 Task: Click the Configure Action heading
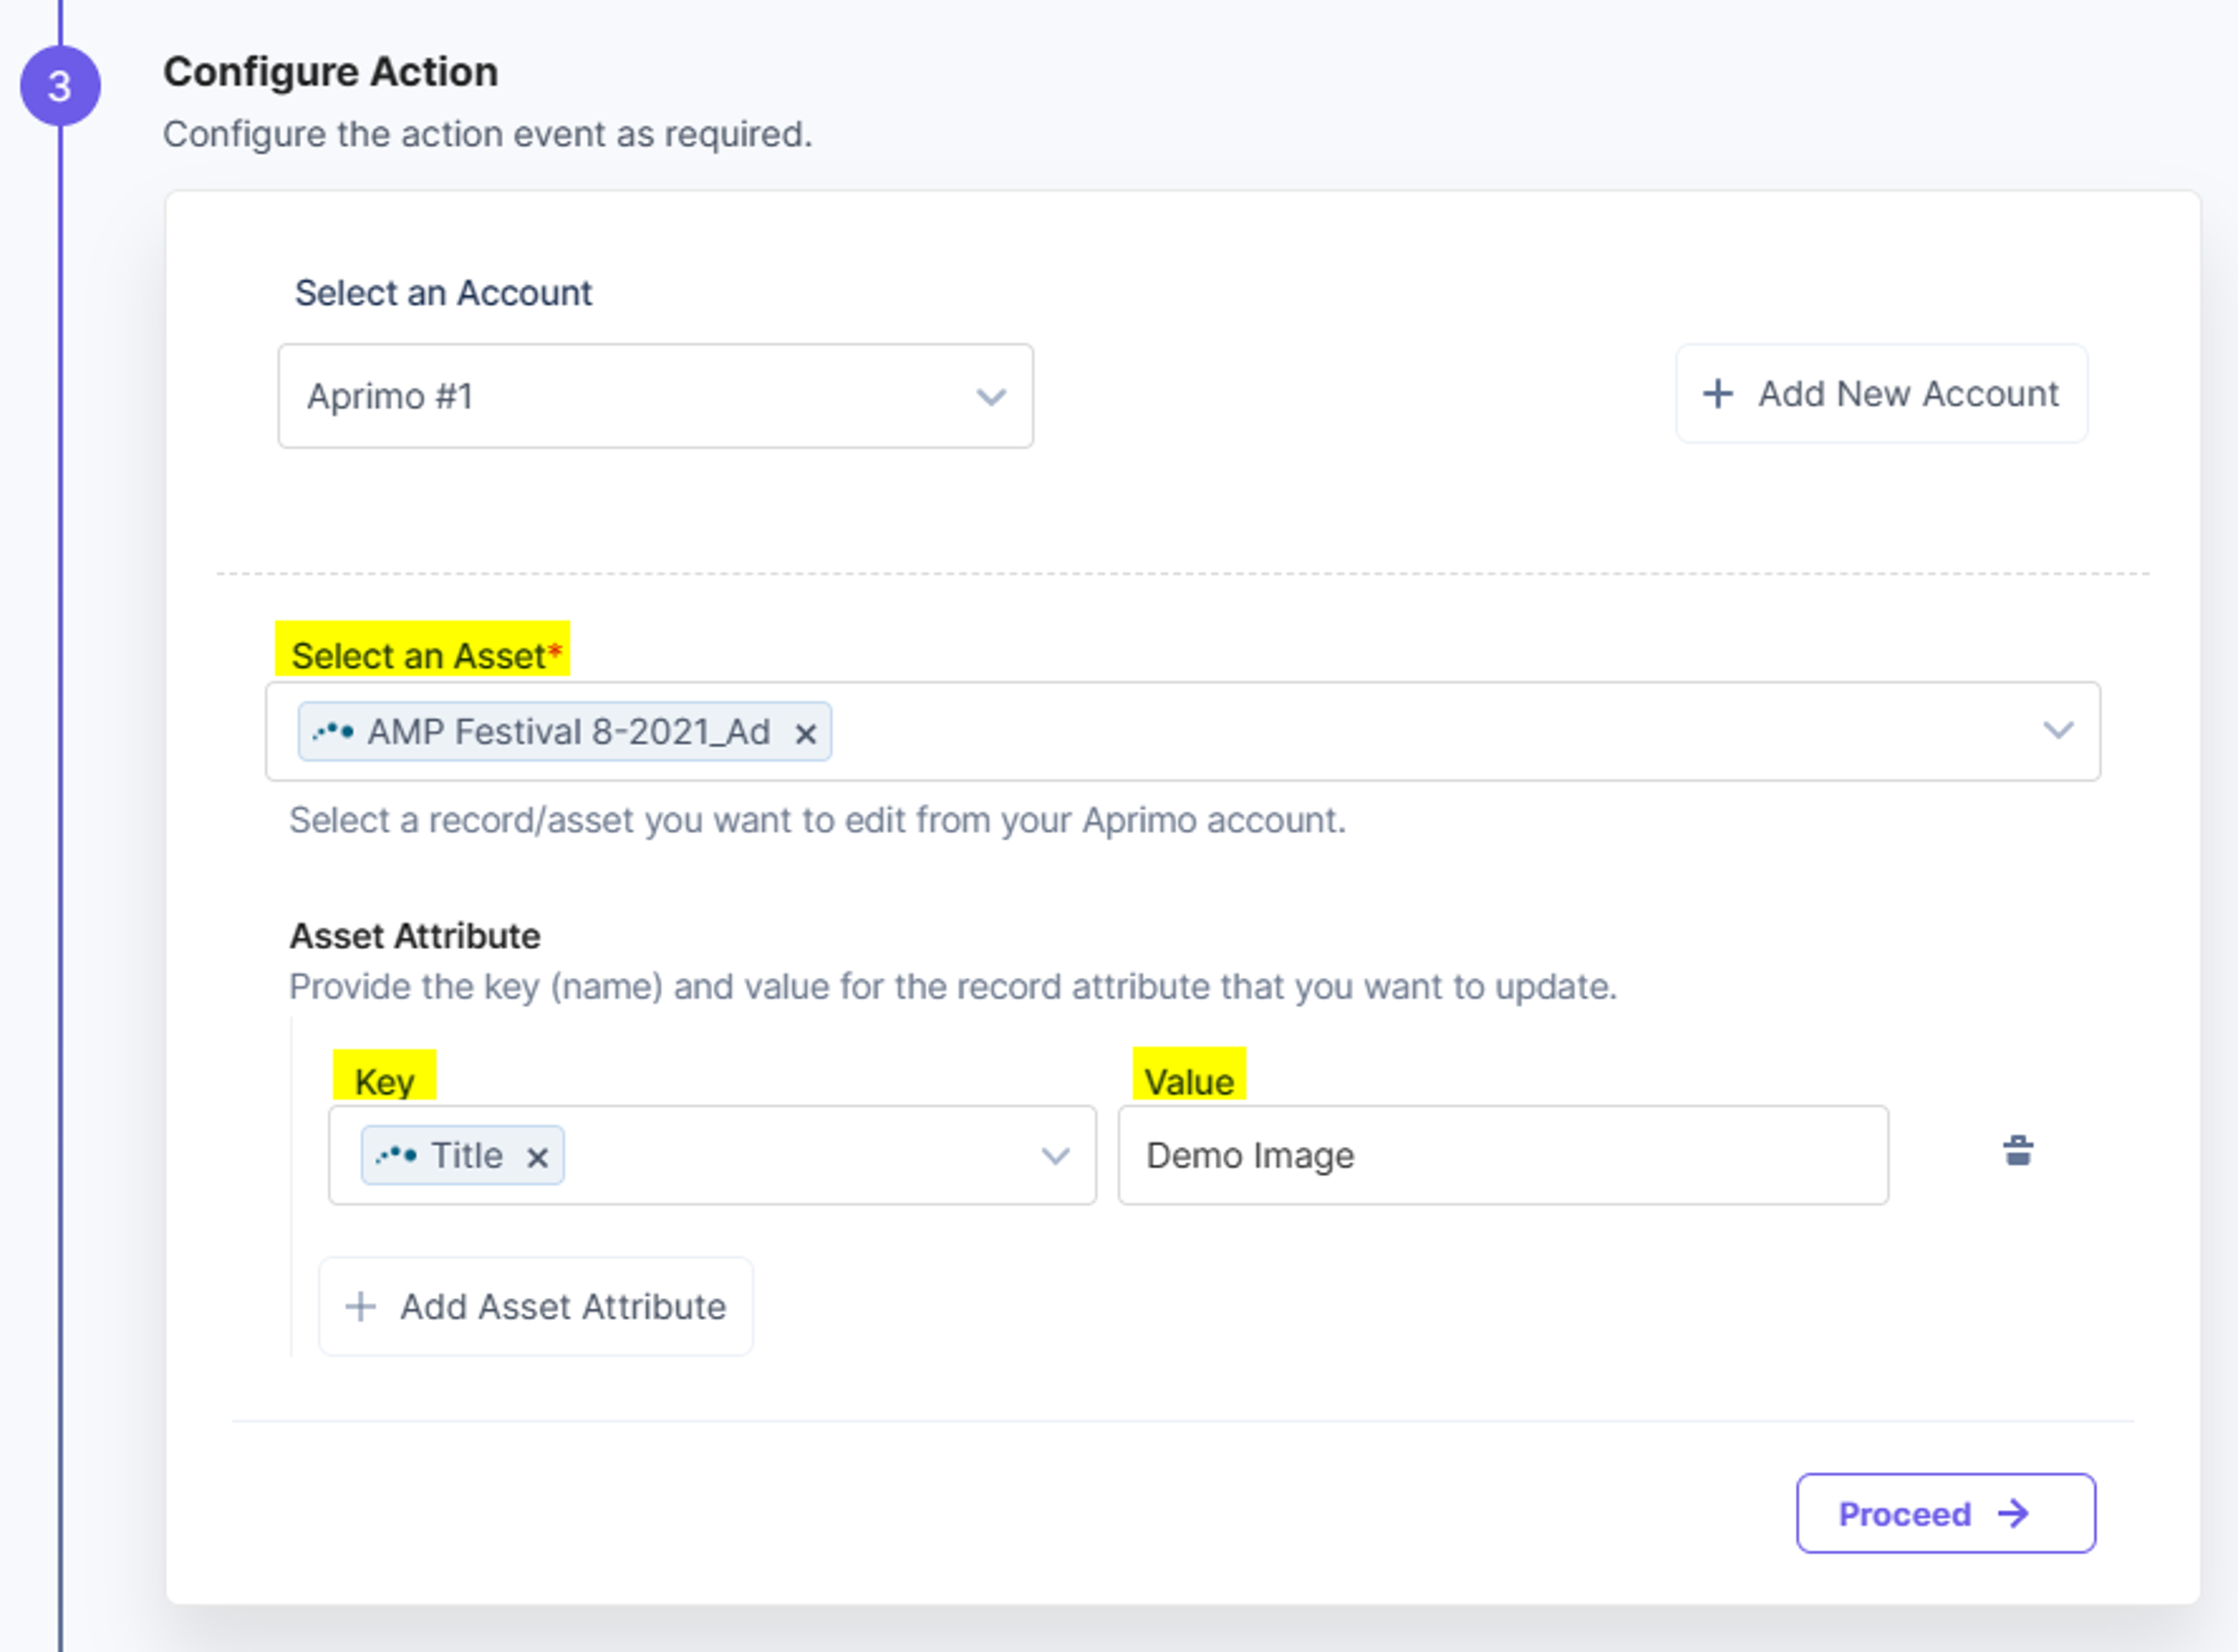330,72
